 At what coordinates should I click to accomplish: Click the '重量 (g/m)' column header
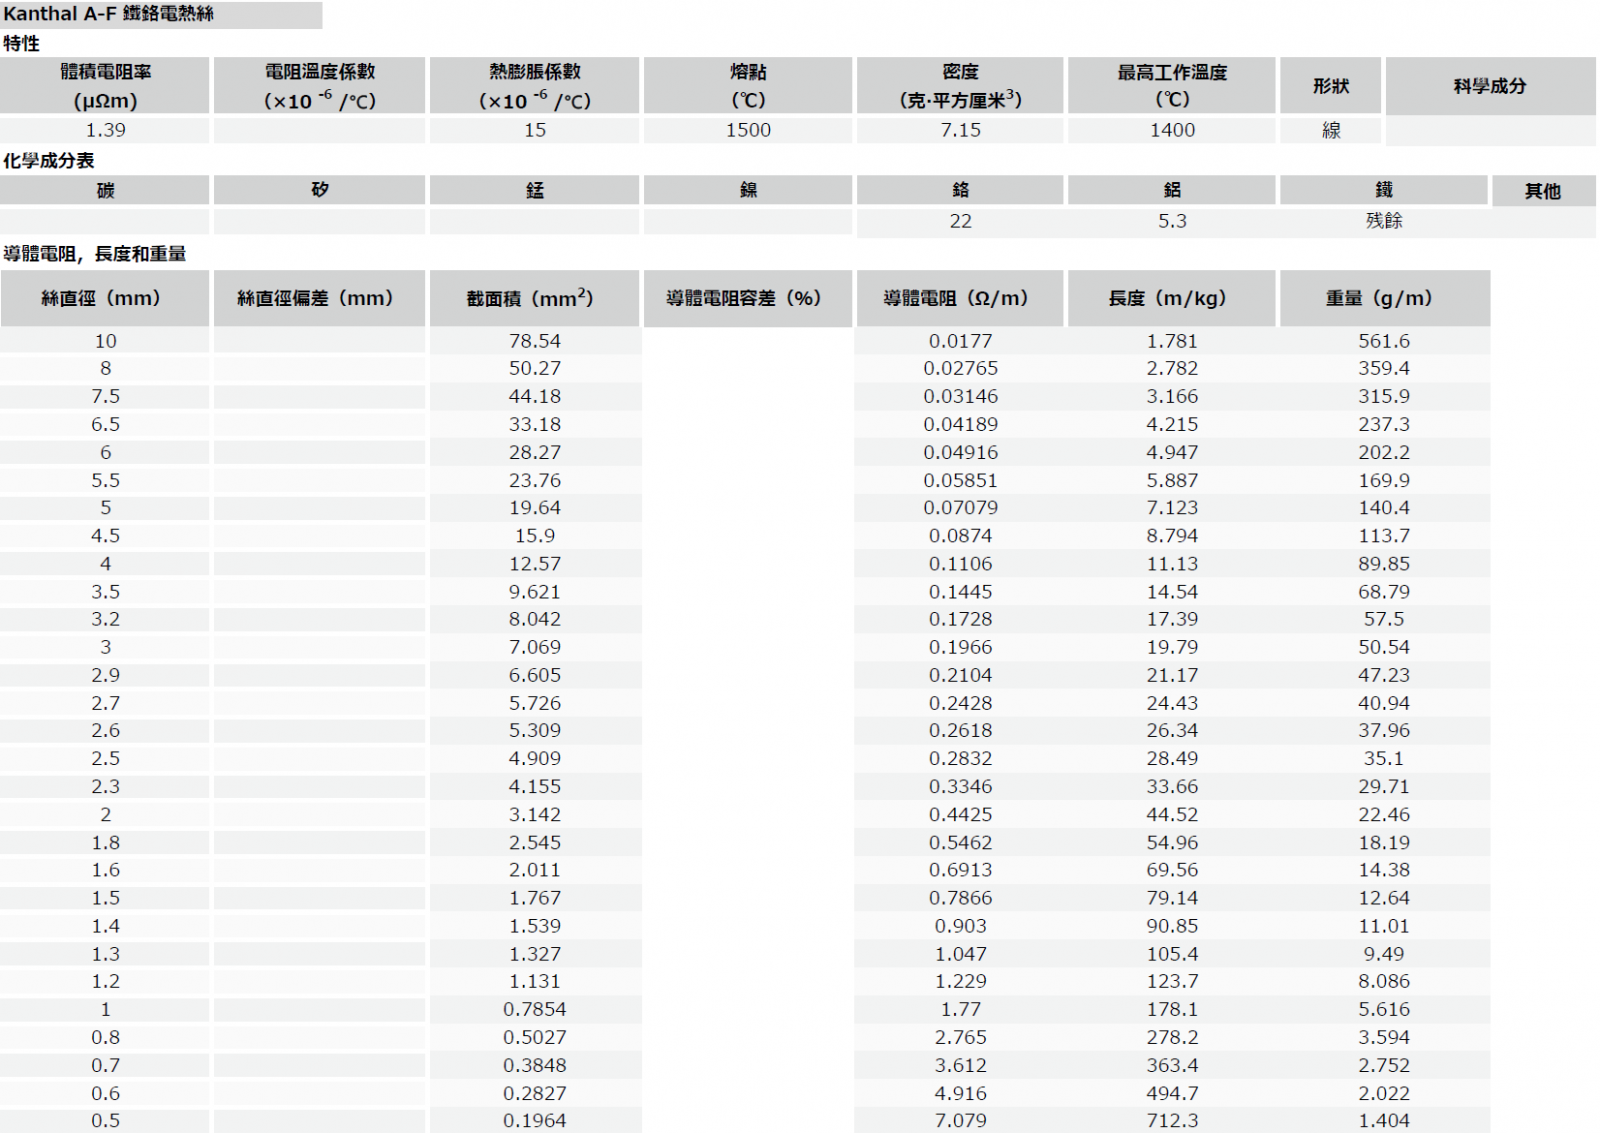pos(1384,298)
